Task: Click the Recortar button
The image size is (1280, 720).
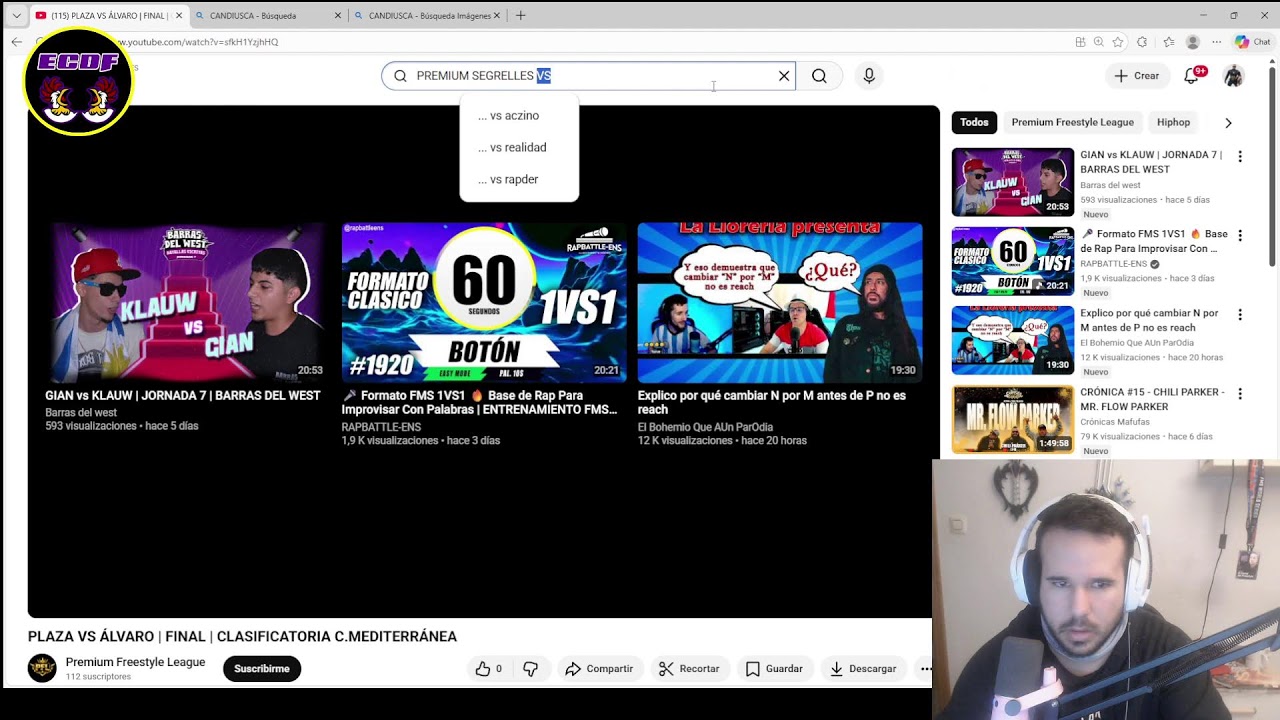Action: (x=689, y=669)
